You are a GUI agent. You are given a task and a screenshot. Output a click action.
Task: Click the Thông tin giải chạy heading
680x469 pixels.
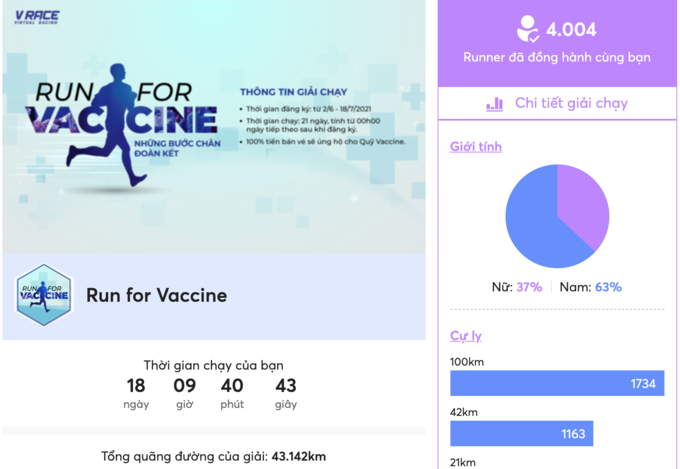(292, 89)
